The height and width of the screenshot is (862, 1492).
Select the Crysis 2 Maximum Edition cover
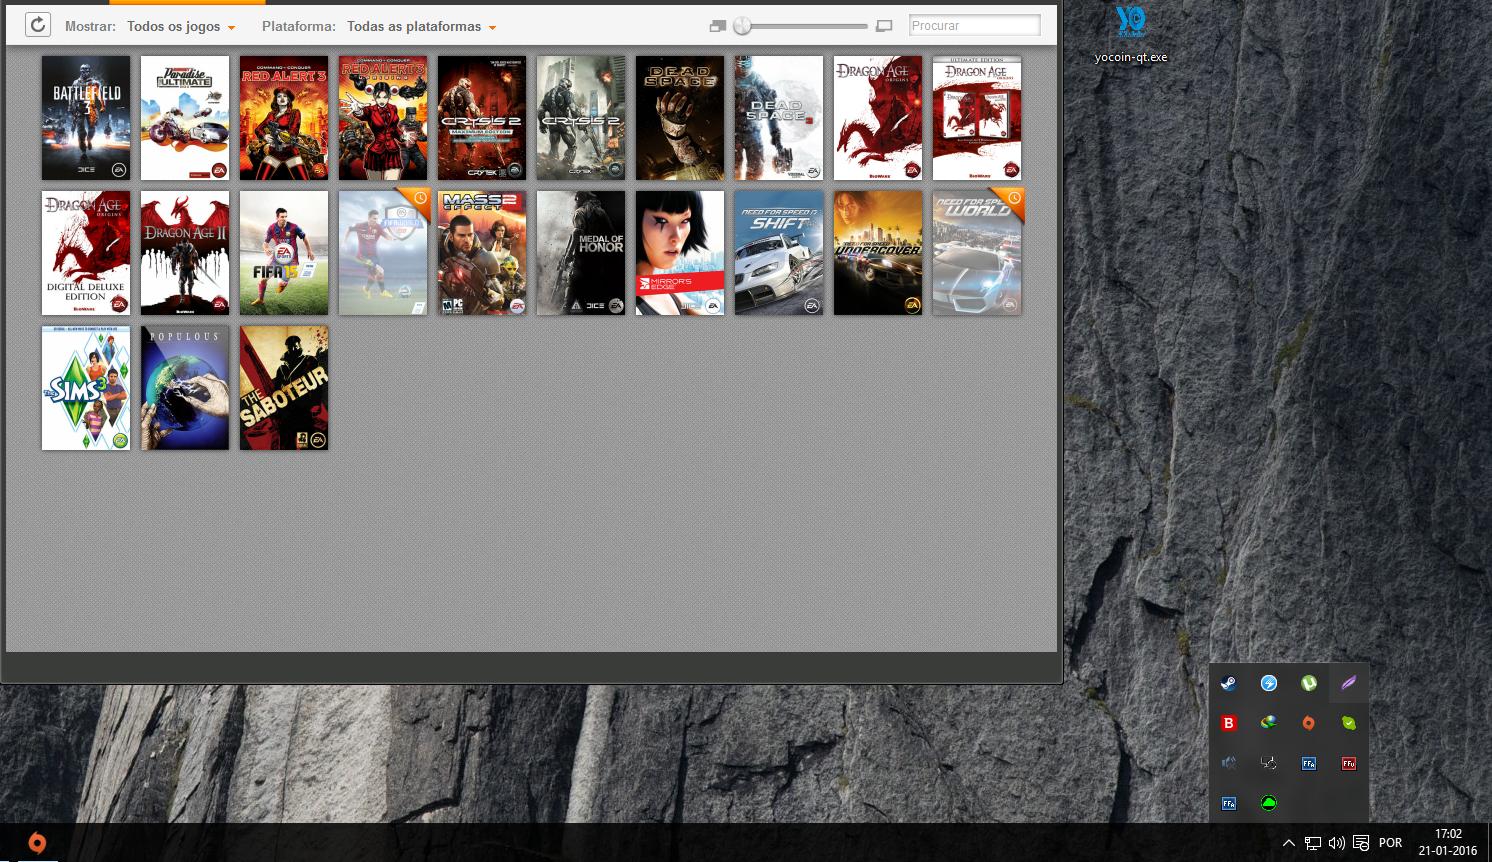click(482, 118)
